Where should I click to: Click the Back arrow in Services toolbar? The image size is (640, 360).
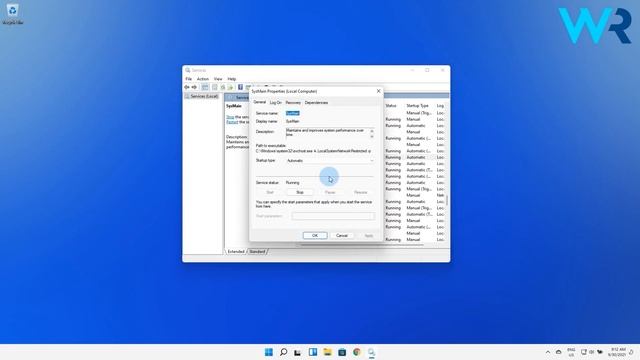point(187,87)
